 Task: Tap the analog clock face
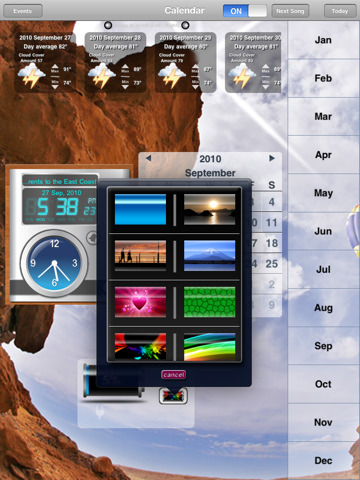click(x=54, y=263)
